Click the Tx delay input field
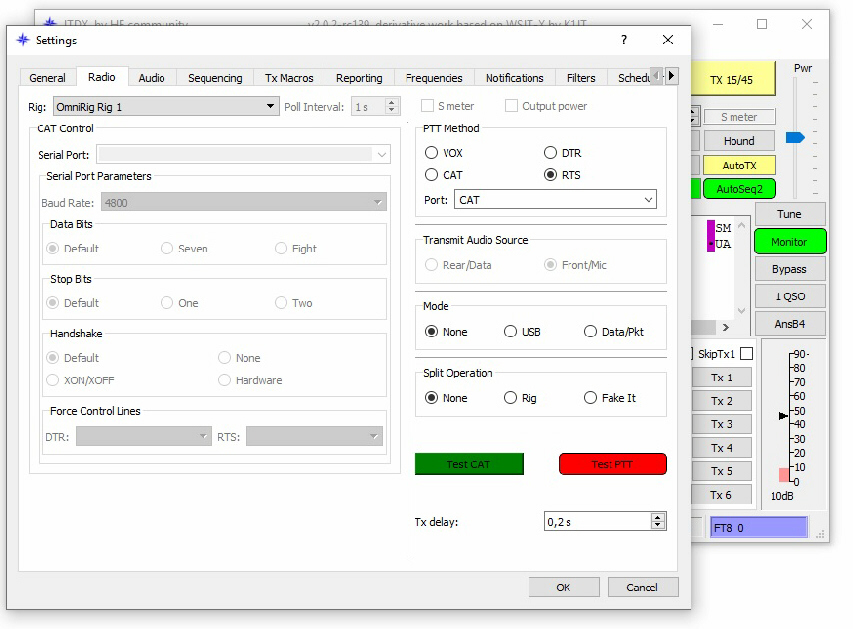Viewport: 853px width, 629px height. coord(596,521)
